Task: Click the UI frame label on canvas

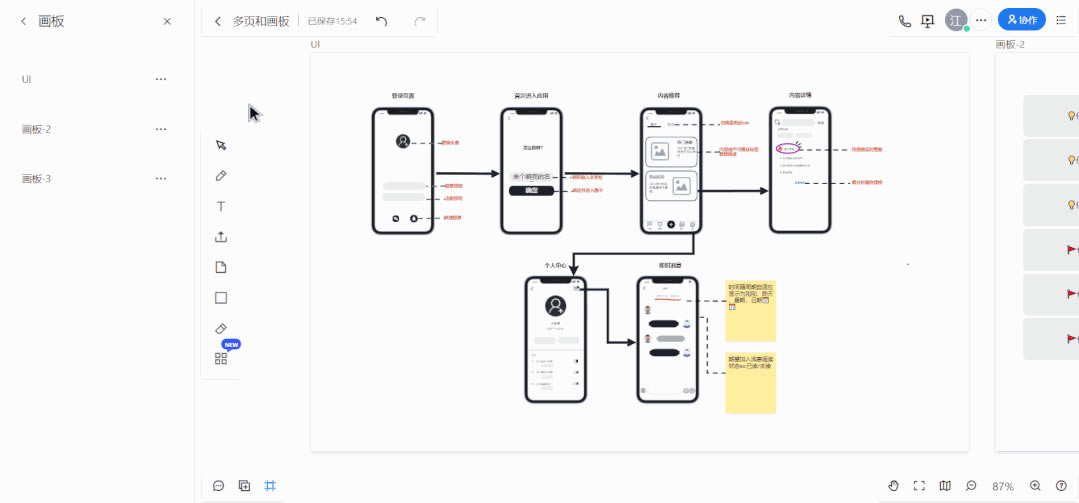Action: [315, 45]
